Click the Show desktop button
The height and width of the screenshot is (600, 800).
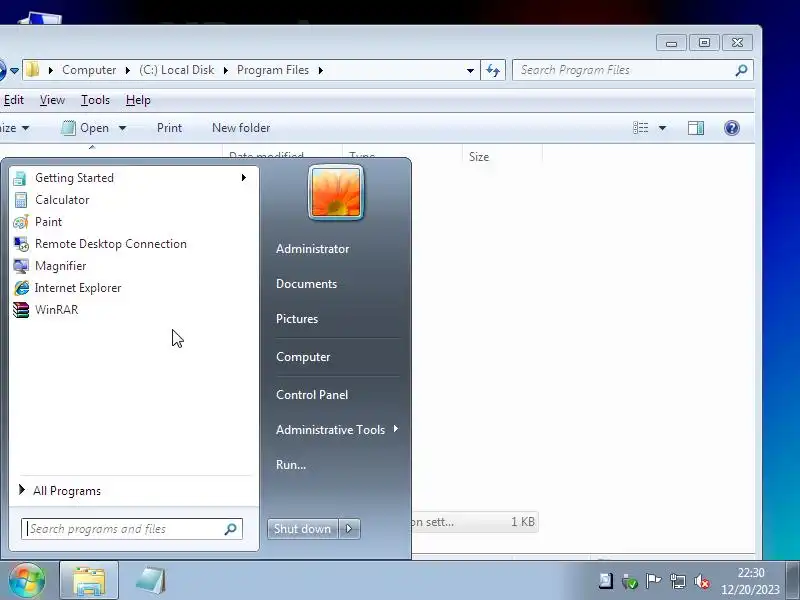pos(793,581)
